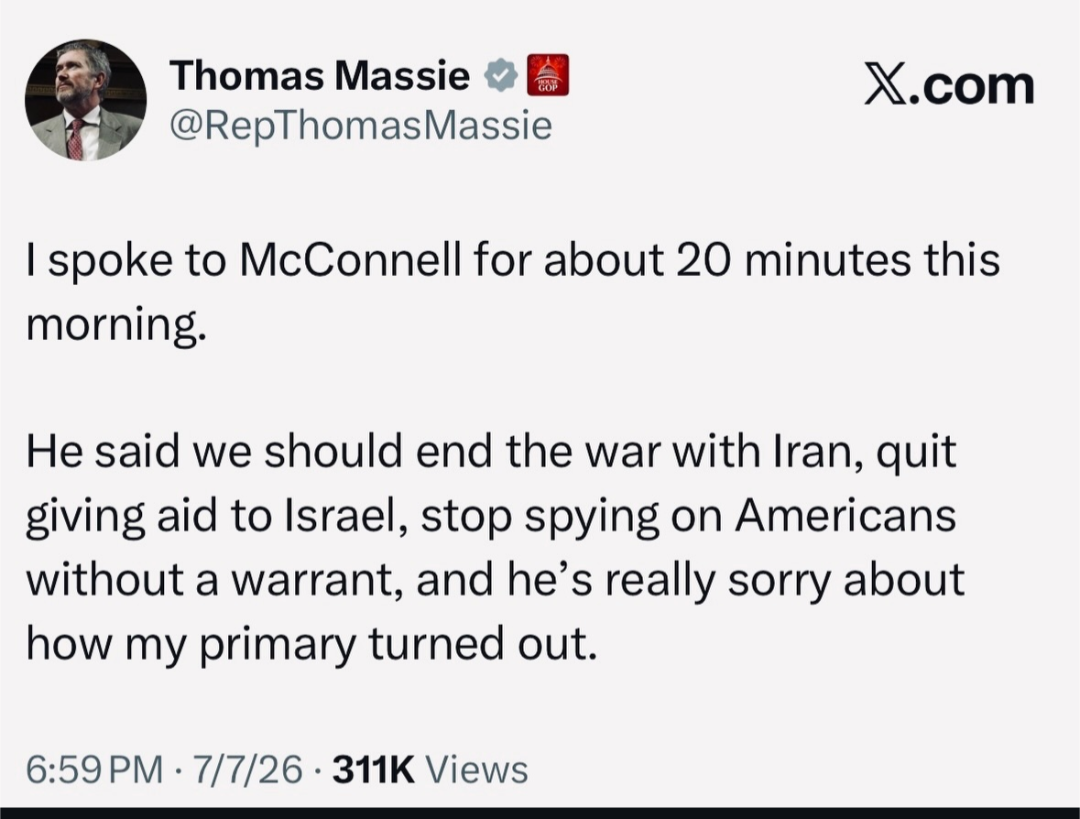This screenshot has height=819, width=1080.
Task: Open the Thomas Massie profile avatar
Action: (x=85, y=101)
